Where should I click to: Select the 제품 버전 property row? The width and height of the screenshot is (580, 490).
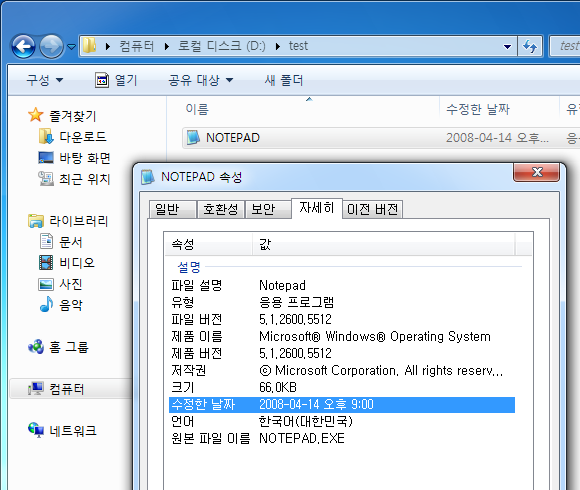click(342, 354)
